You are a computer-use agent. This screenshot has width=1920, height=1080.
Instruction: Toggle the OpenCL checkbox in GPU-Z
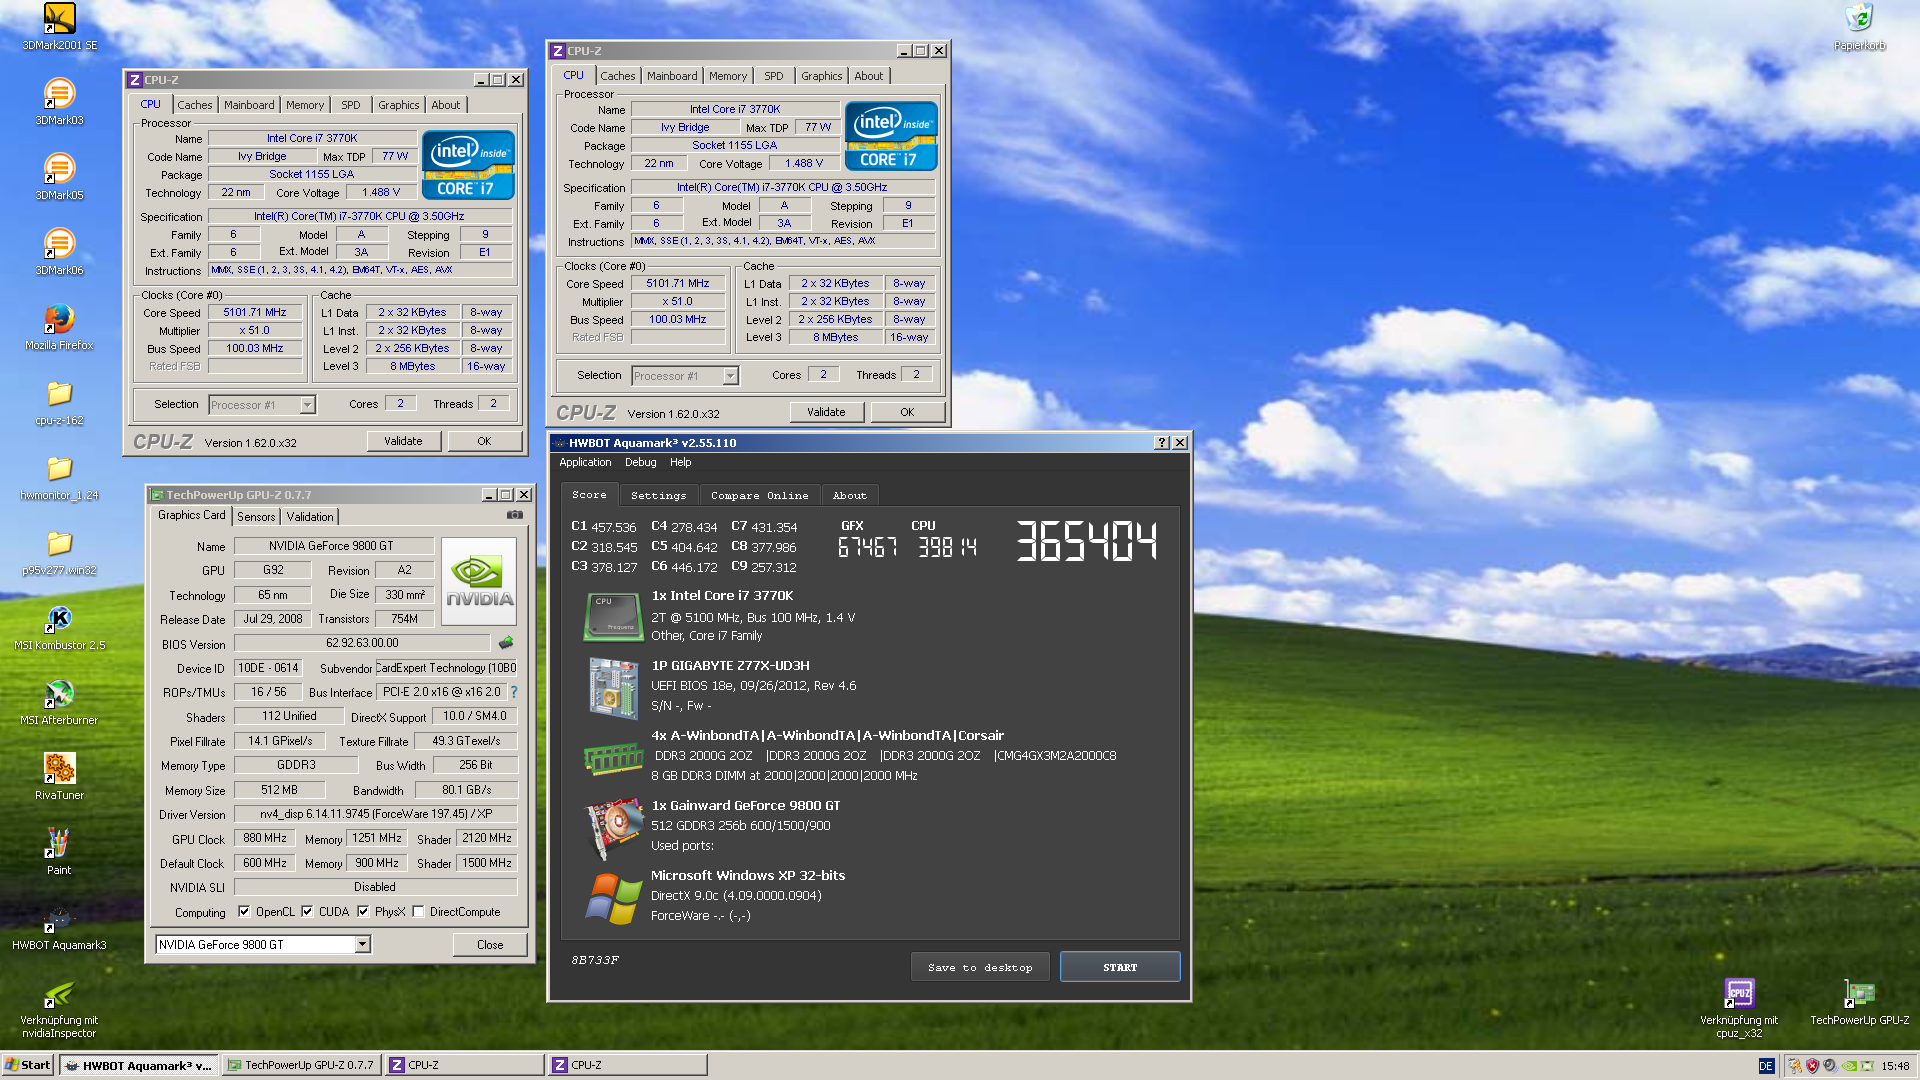coord(244,911)
